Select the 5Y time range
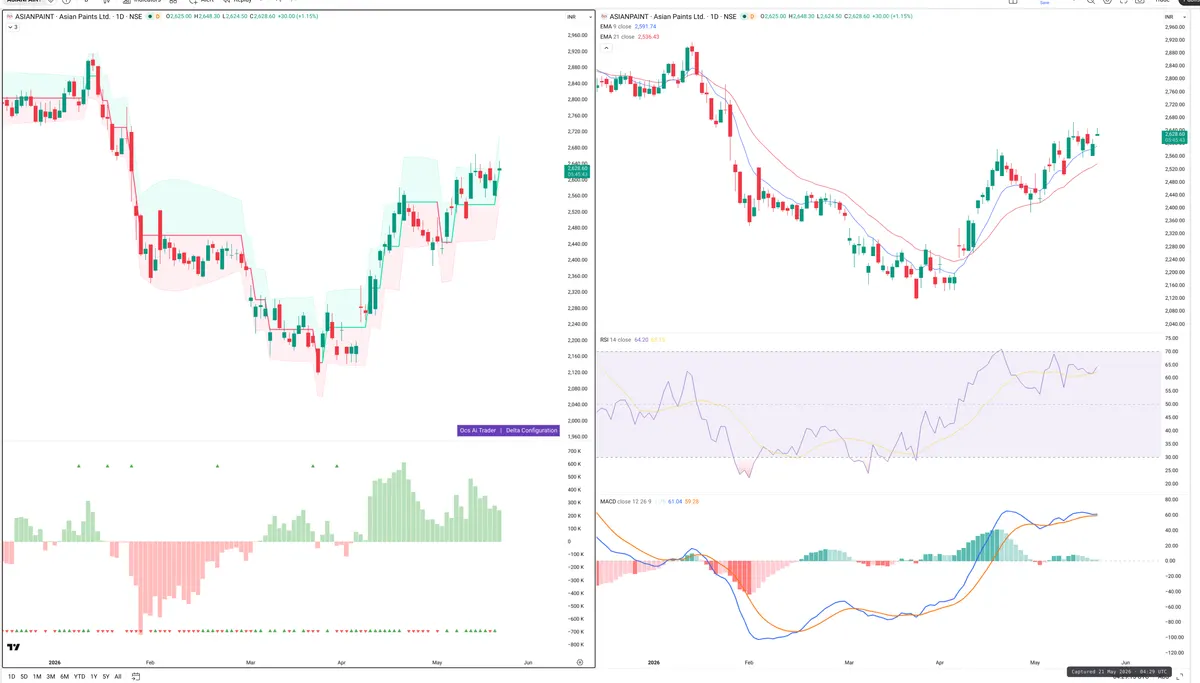The image size is (1200, 683). point(105,676)
